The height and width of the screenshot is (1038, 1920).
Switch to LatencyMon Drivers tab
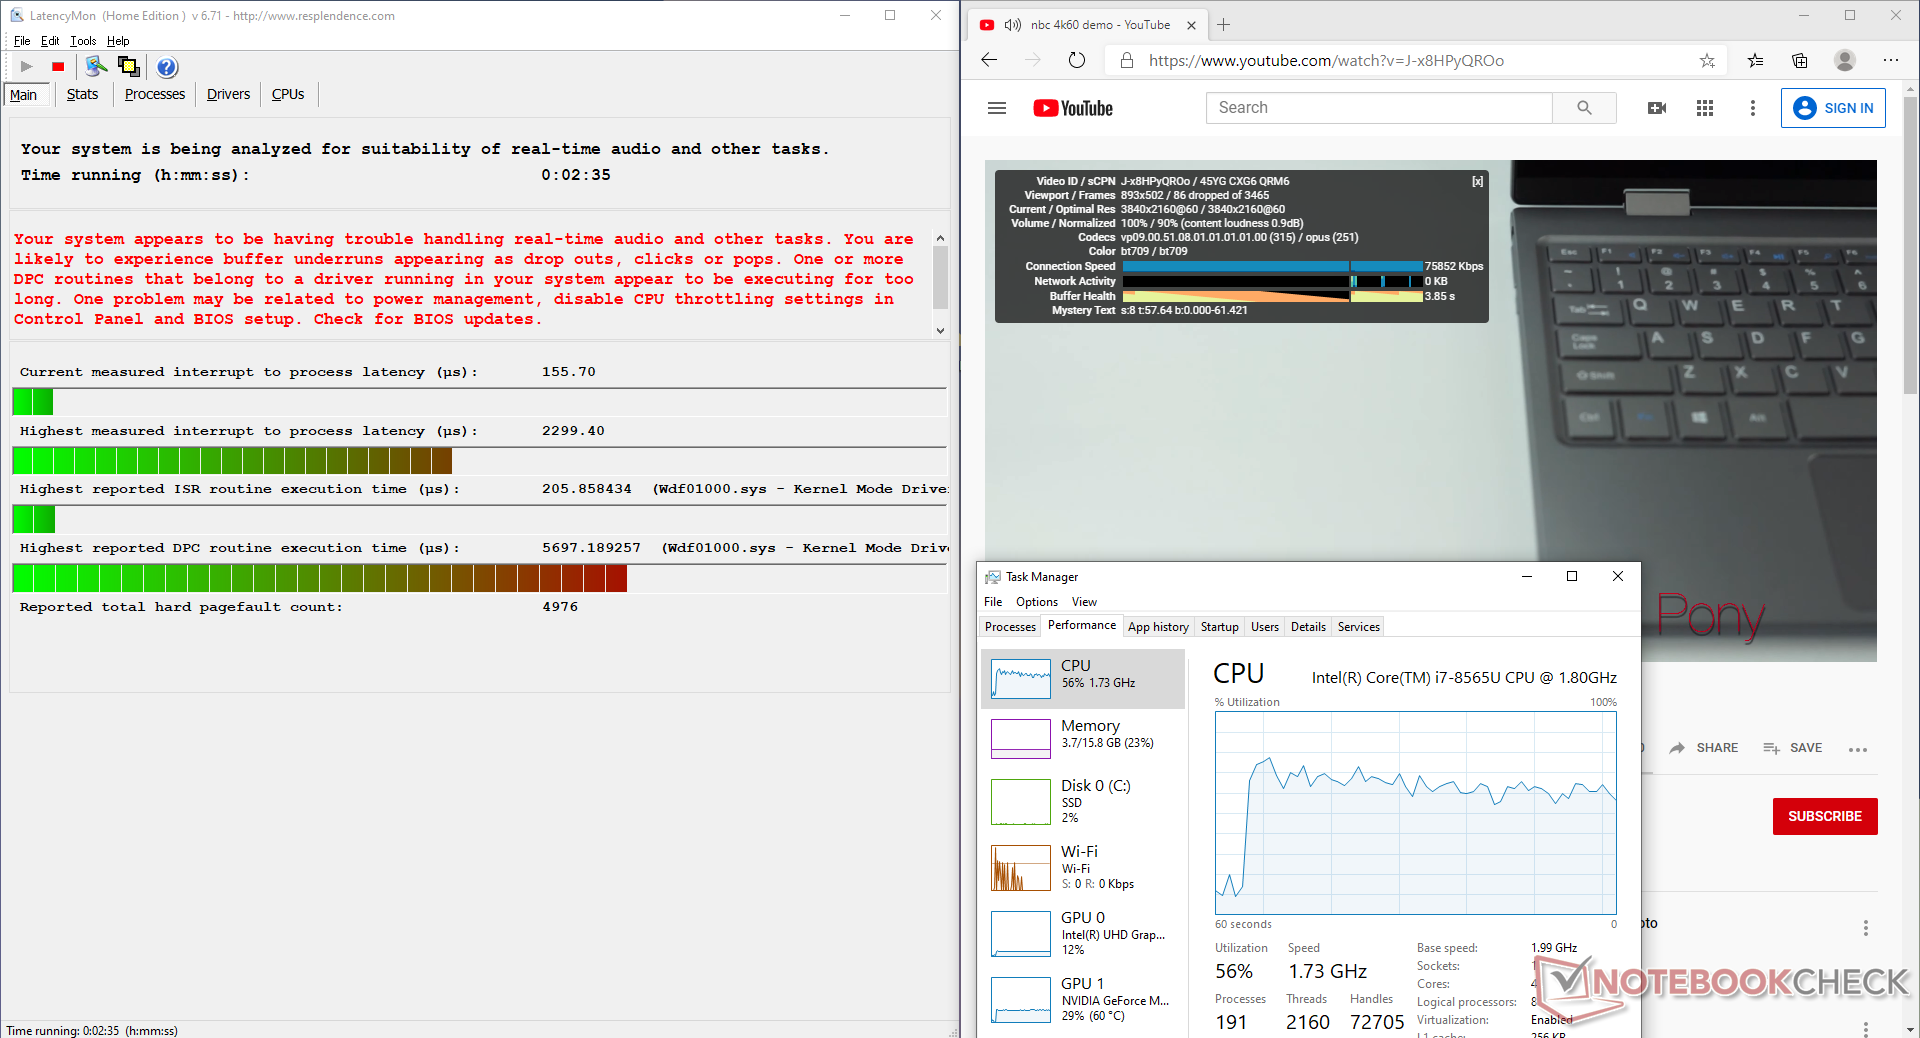click(x=228, y=94)
